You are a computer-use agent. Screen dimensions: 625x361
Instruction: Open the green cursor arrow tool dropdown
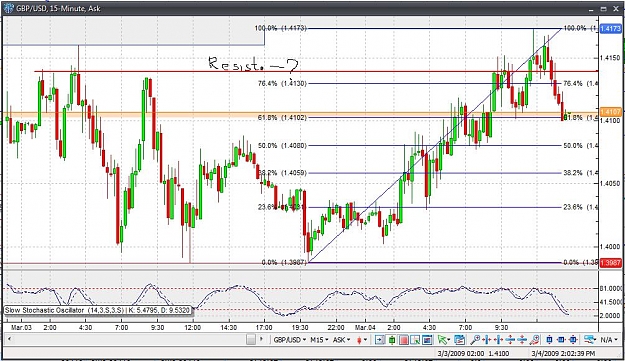point(444,340)
